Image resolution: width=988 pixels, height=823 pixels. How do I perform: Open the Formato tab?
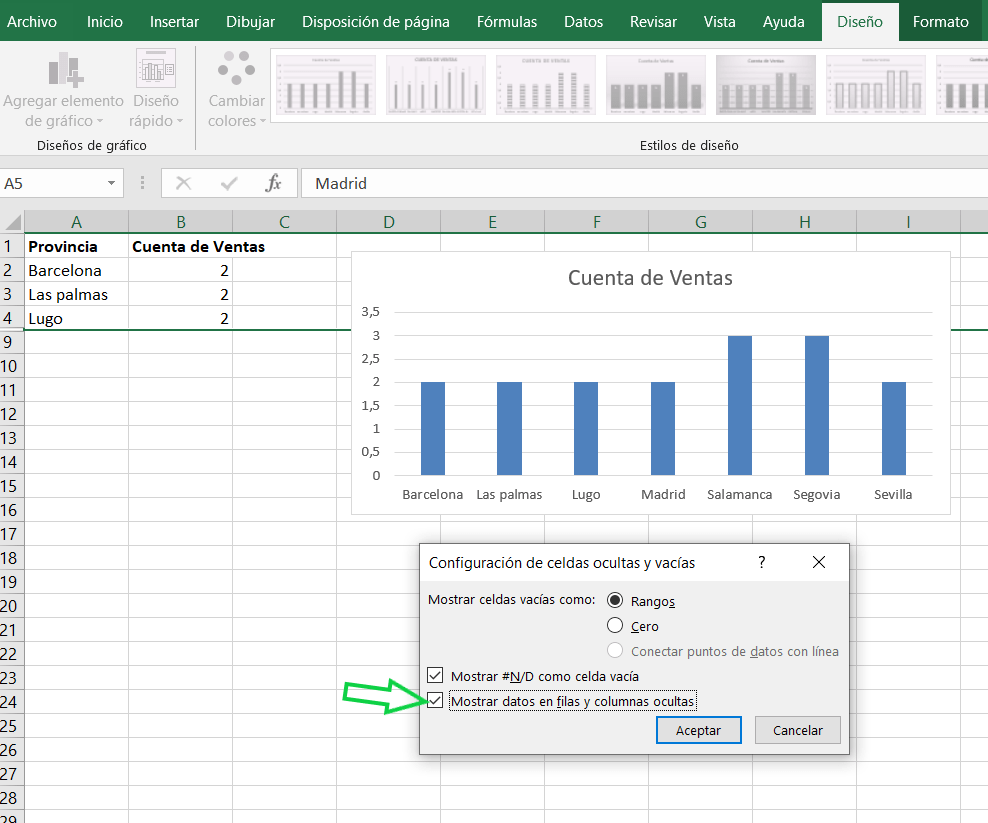pyautogui.click(x=940, y=21)
